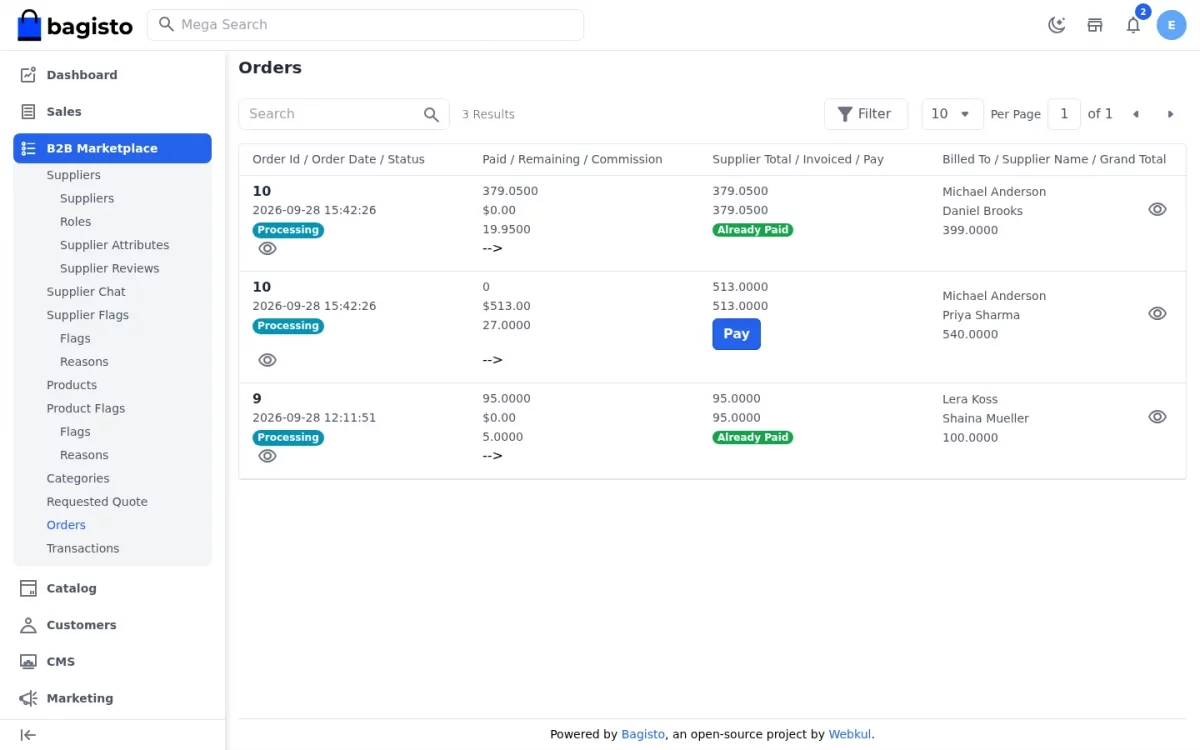Open Flags under Product Flags
This screenshot has width=1200, height=750.
tap(75, 432)
